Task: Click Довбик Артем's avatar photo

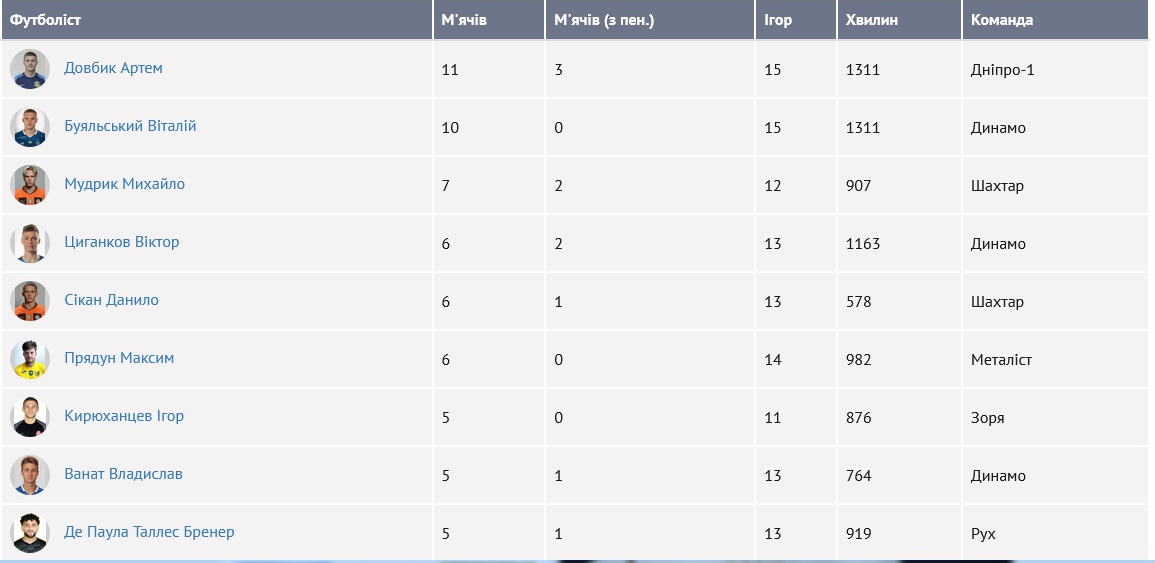Action: [30, 69]
